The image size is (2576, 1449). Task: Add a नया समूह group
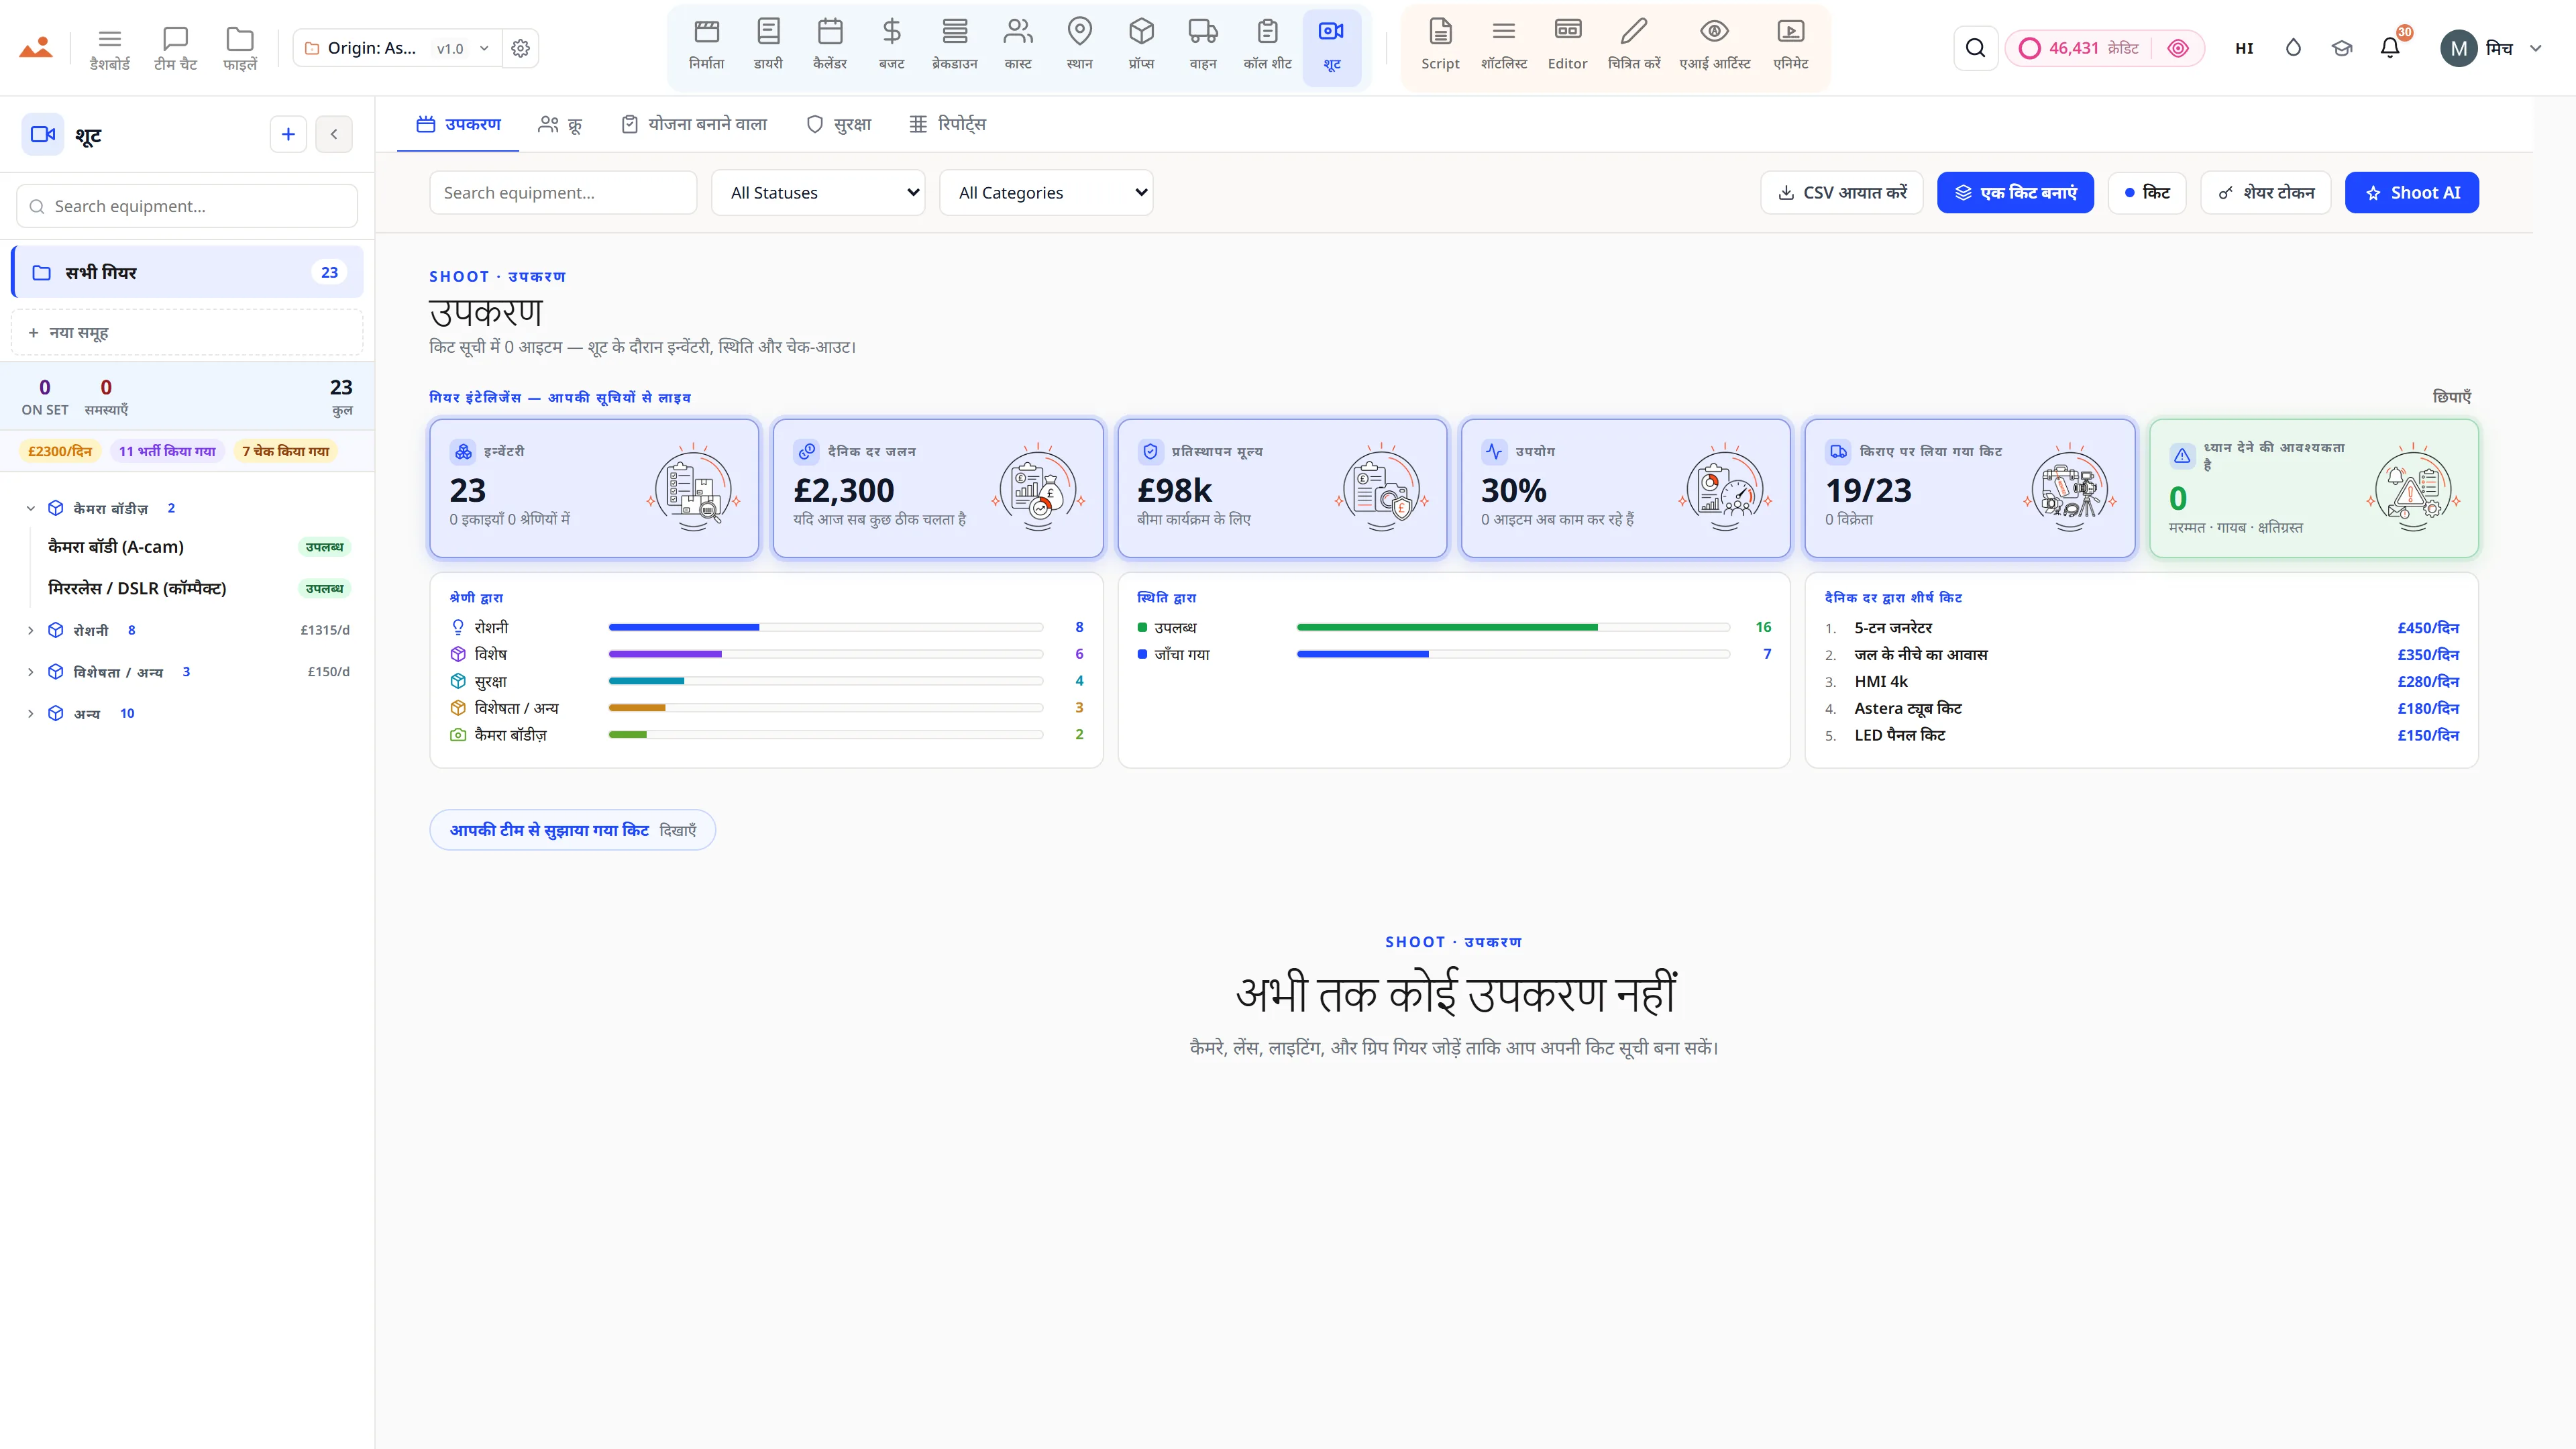(188, 332)
